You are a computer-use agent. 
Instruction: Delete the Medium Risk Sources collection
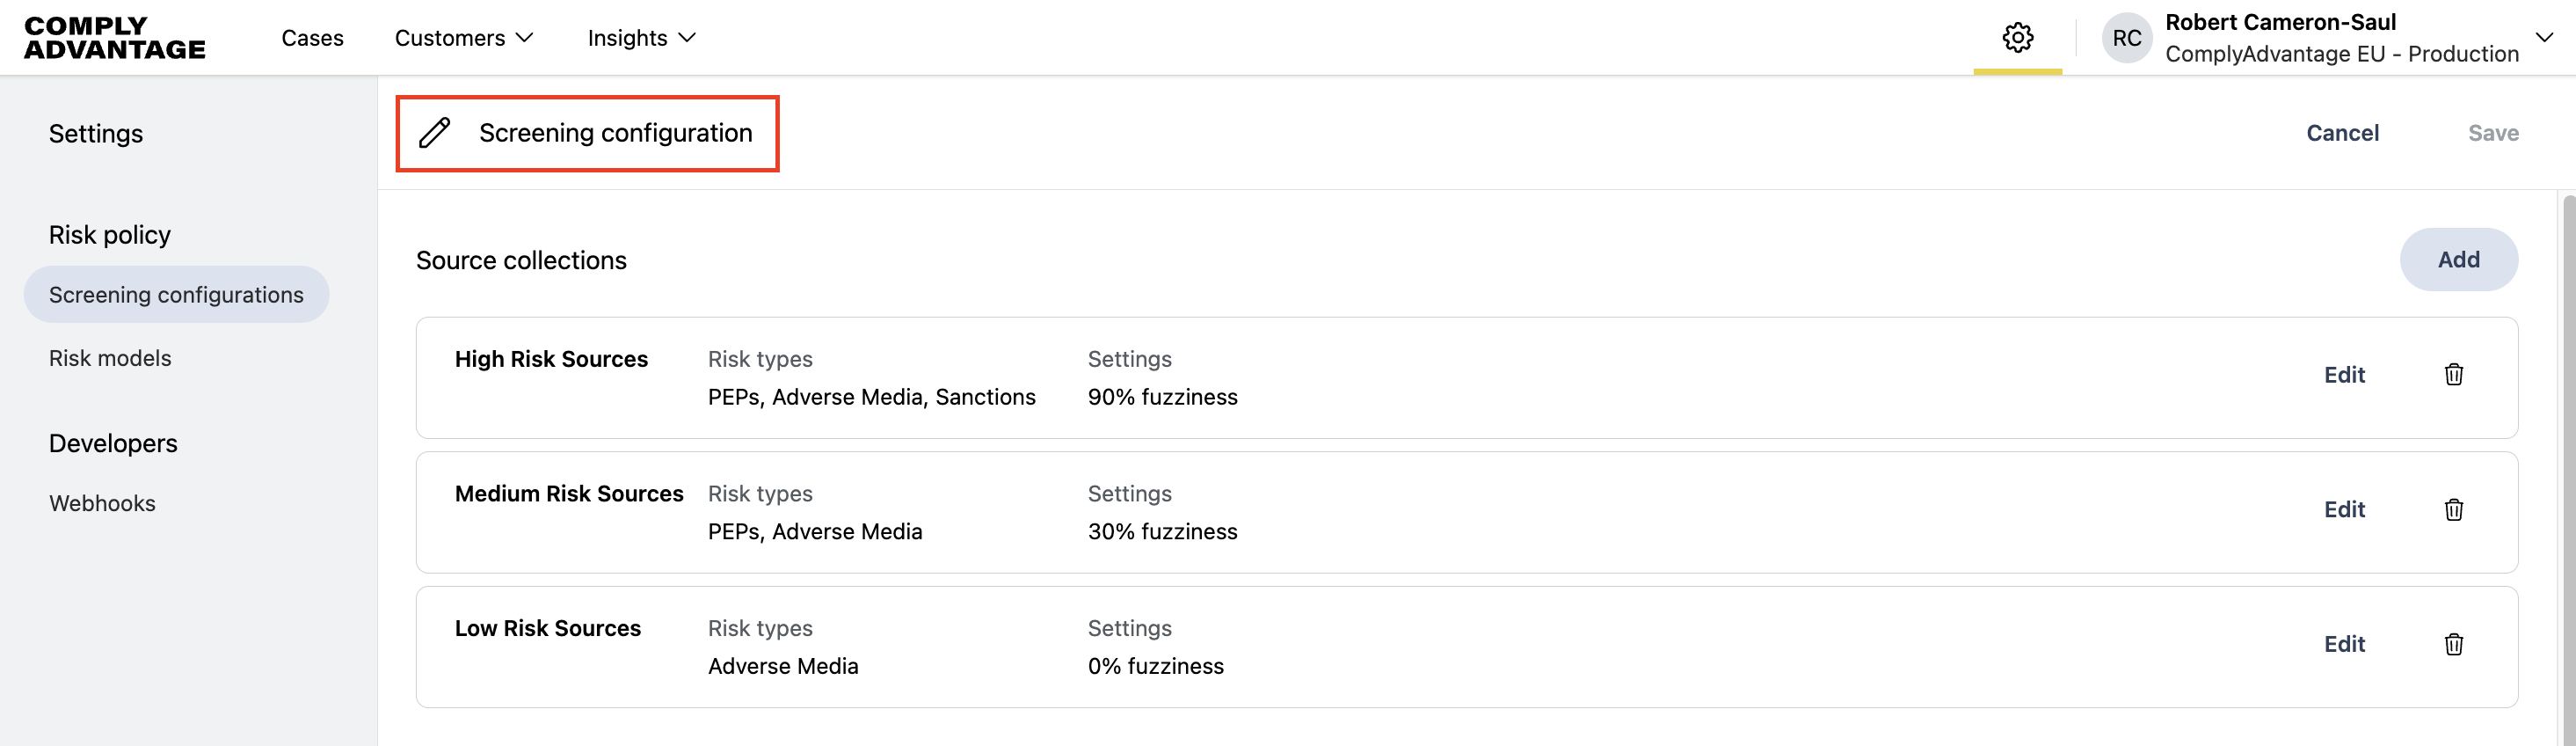2453,510
